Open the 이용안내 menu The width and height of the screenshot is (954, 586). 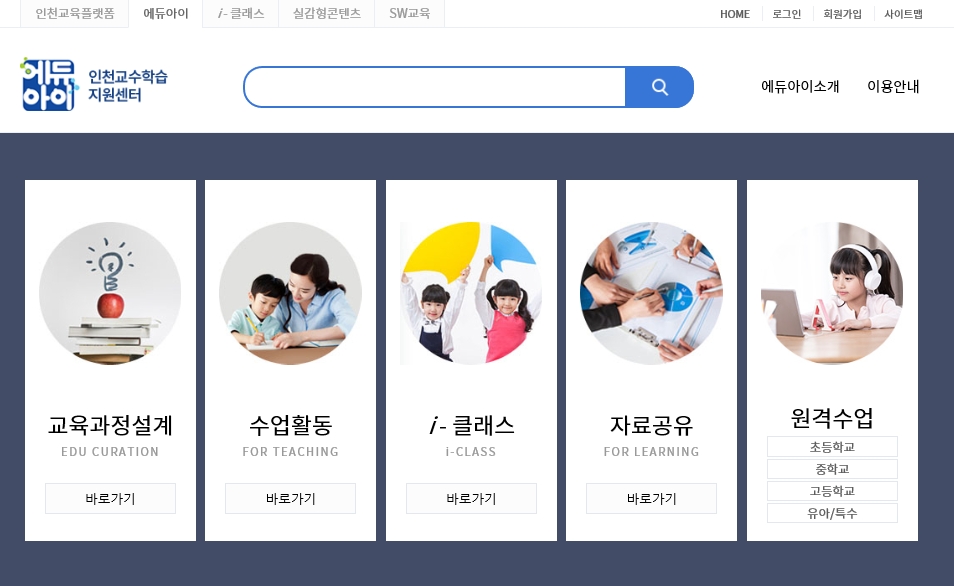coord(893,86)
